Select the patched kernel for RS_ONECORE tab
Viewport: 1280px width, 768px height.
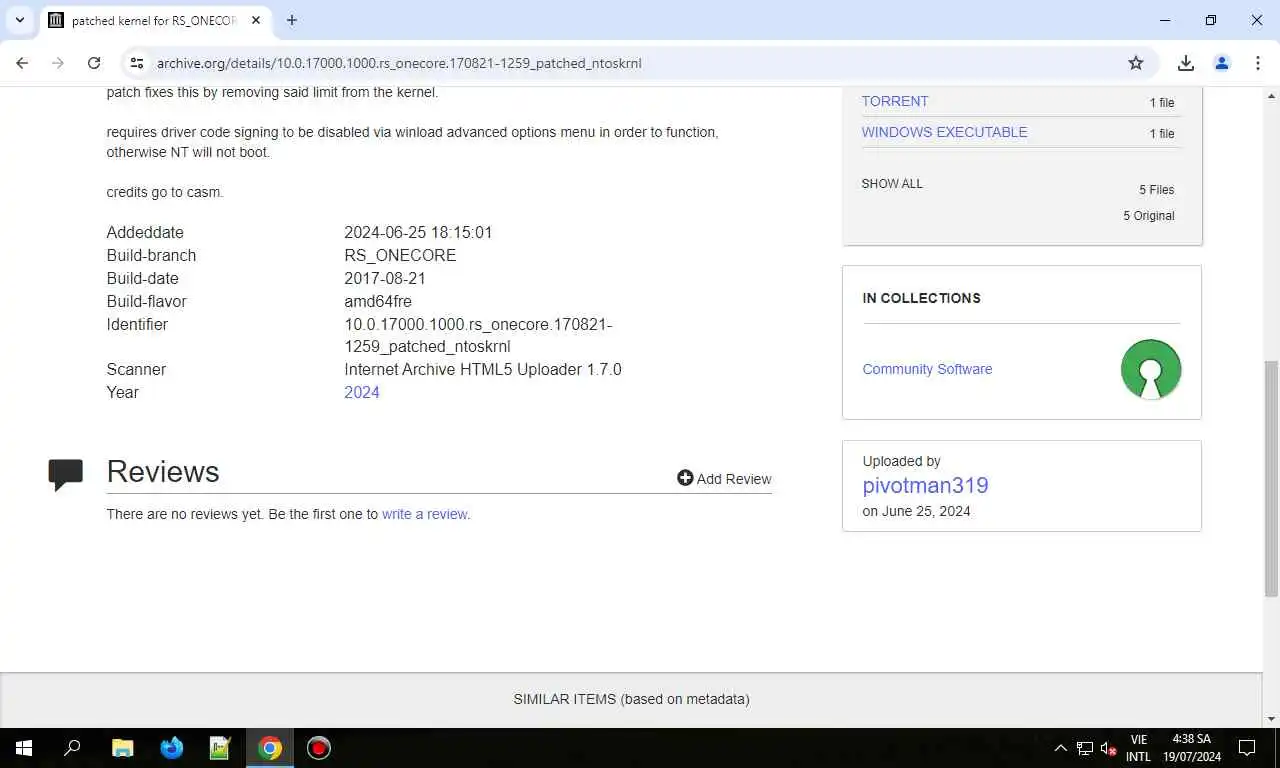(x=155, y=20)
